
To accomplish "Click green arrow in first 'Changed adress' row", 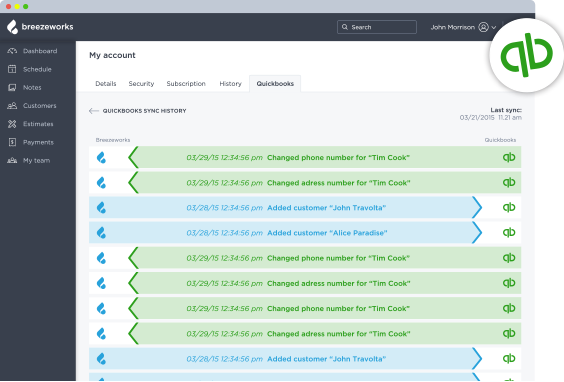I will (133, 183).
